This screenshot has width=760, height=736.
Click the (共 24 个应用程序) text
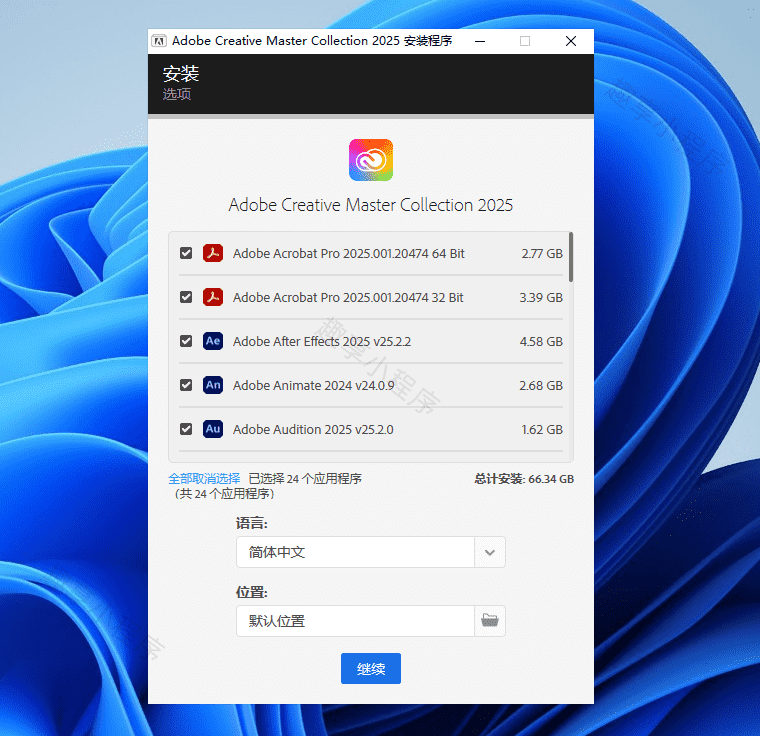[224, 494]
